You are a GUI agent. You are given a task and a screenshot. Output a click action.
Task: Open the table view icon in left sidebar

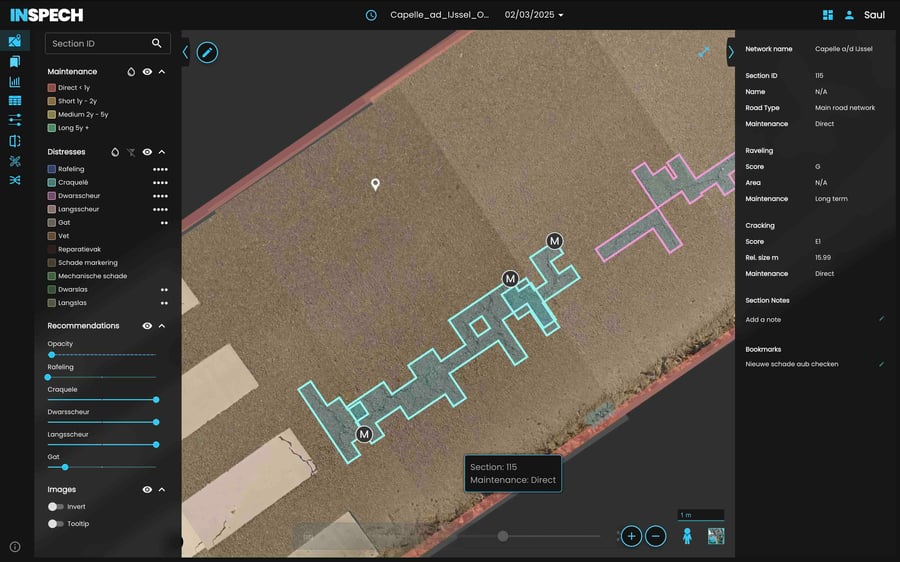[15, 100]
